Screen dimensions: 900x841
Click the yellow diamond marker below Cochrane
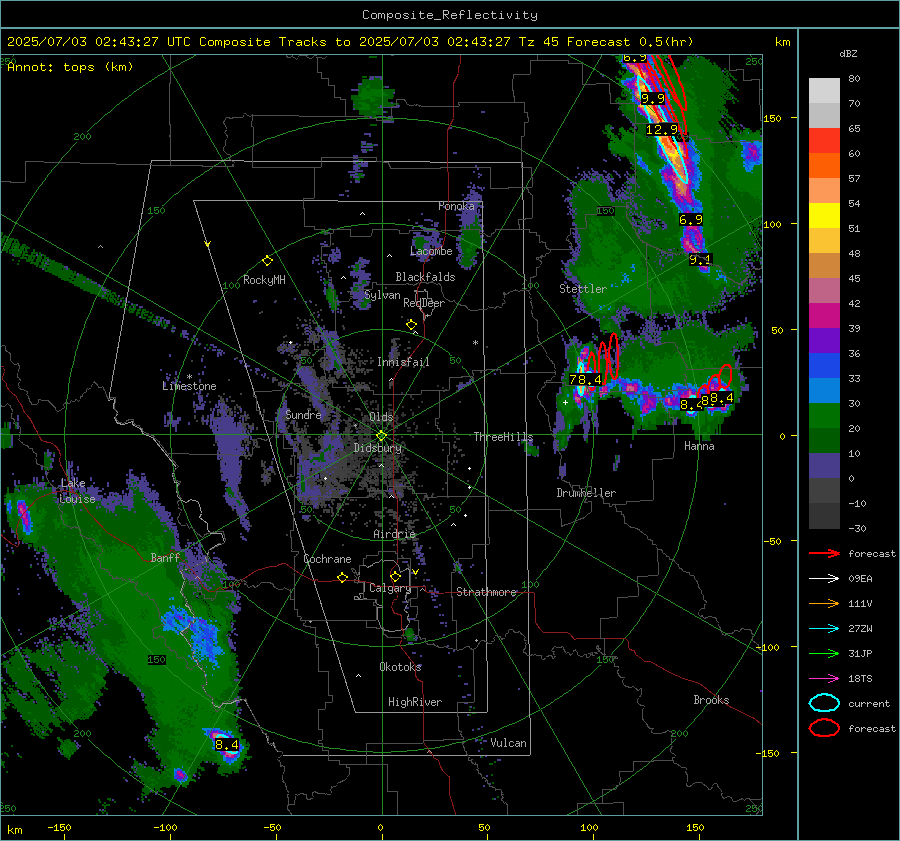point(342,577)
